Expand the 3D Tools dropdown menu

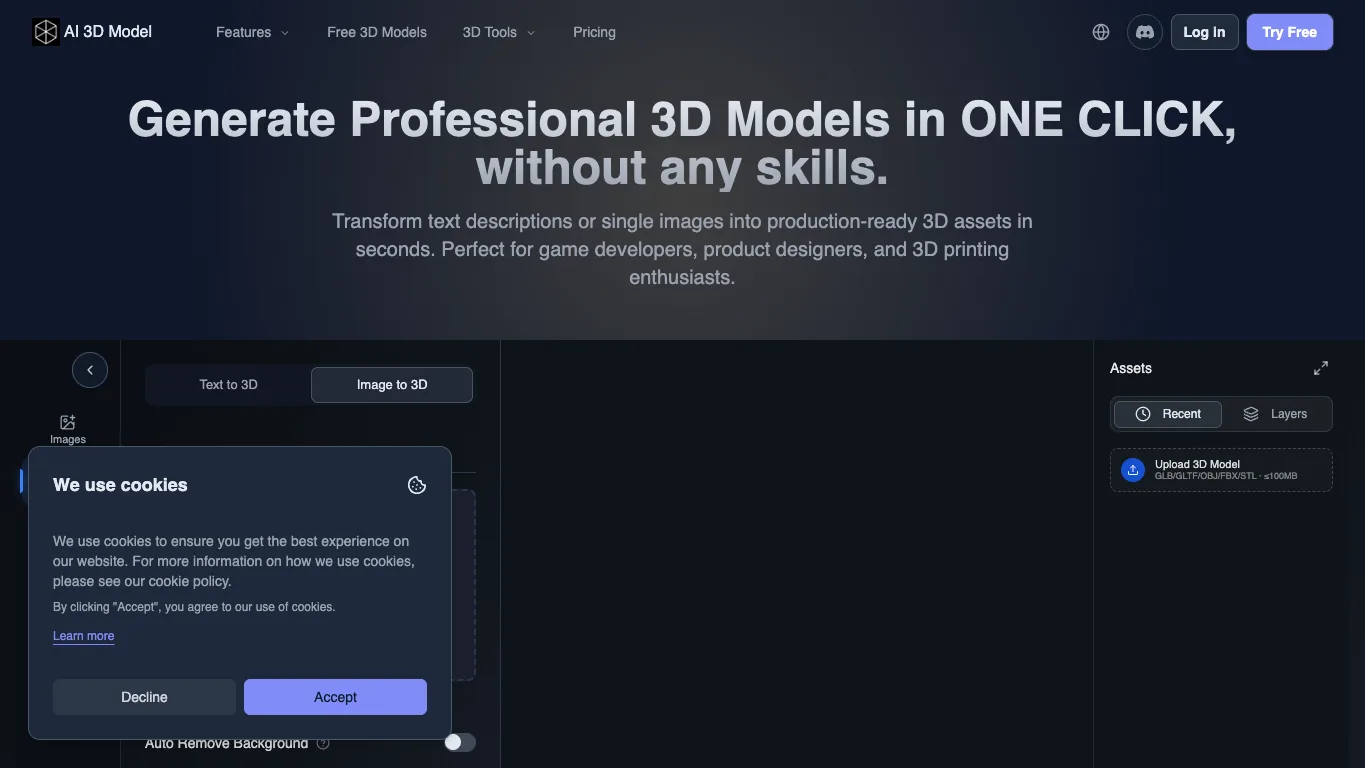[499, 32]
